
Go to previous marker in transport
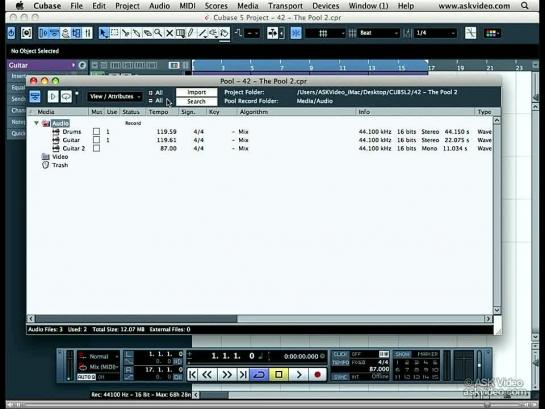pyautogui.click(x=192, y=375)
